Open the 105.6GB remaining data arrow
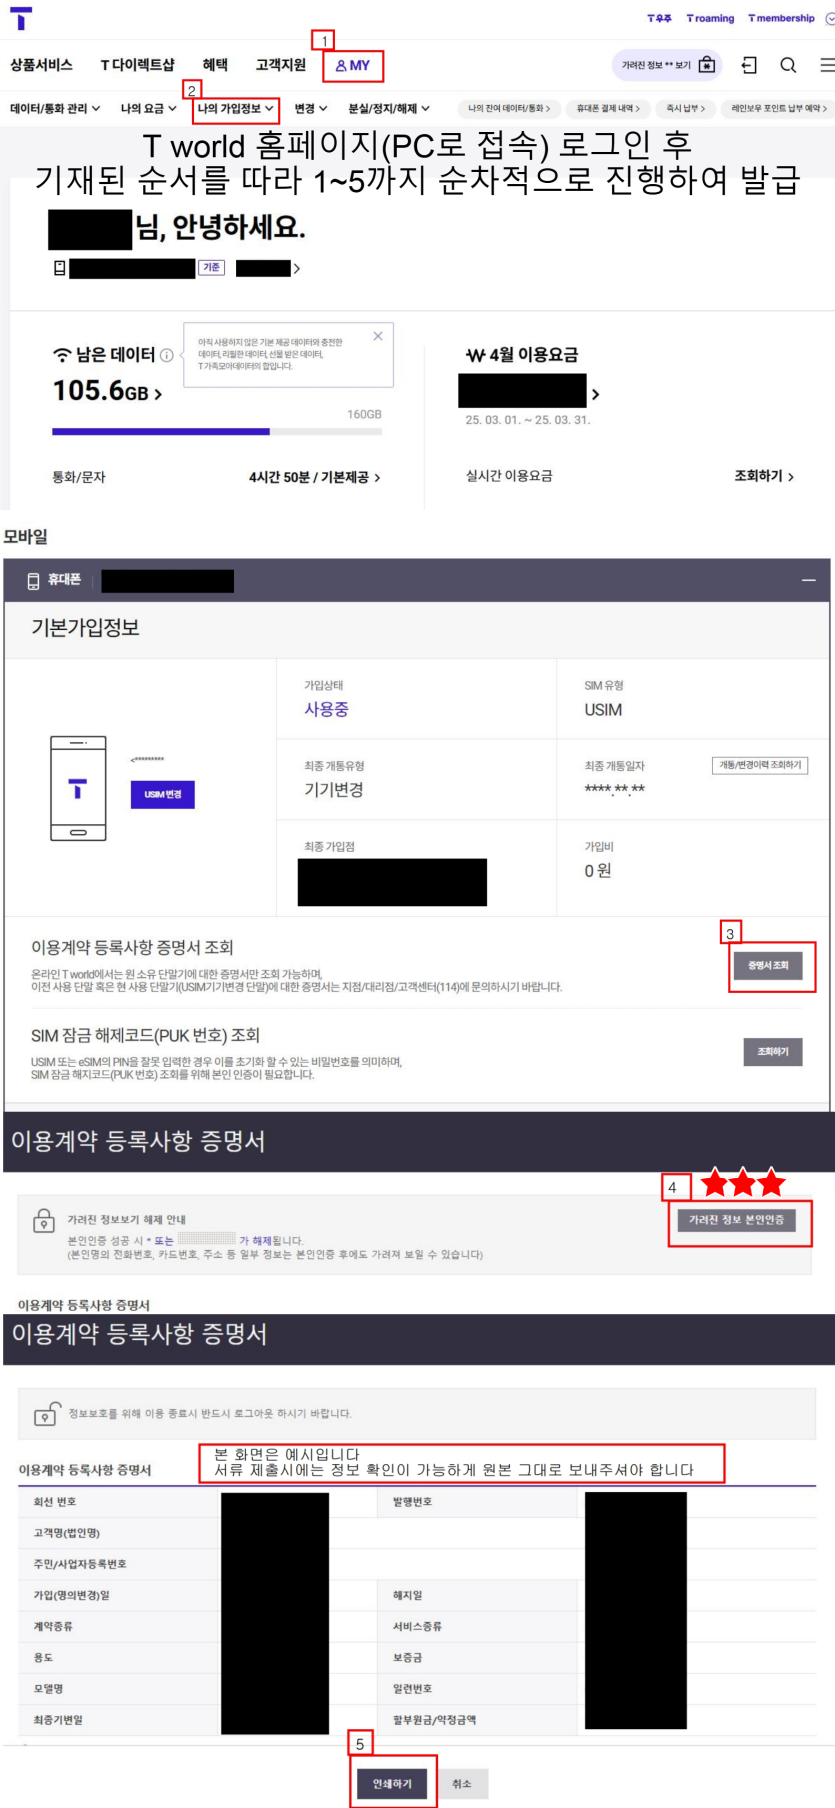Image resolution: width=835 pixels, height=1808 pixels. [158, 394]
